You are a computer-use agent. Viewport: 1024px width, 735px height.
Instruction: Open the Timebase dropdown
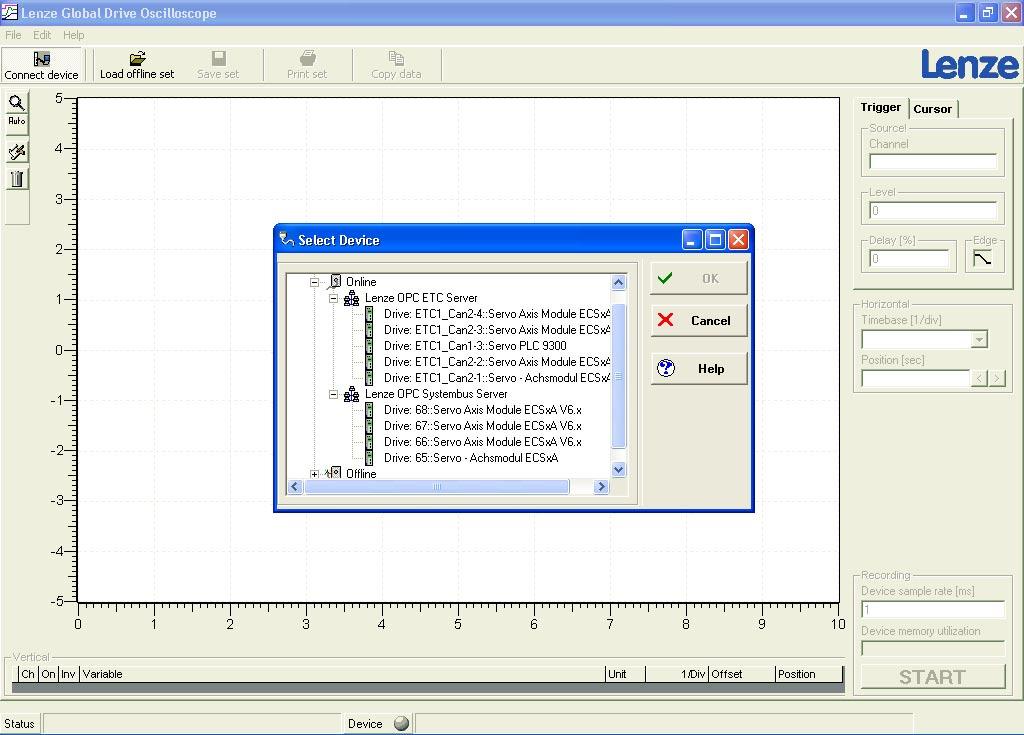pos(979,340)
